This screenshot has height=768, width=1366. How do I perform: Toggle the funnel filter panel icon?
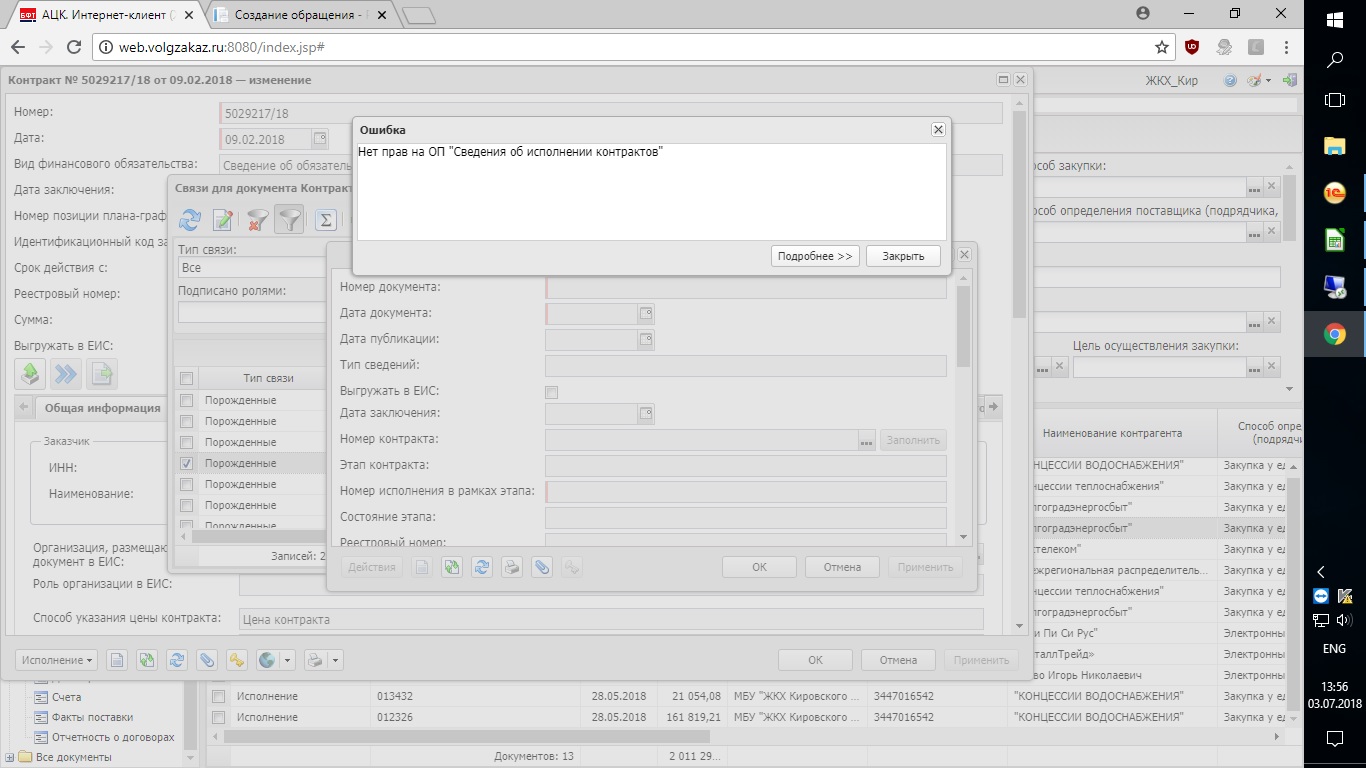point(289,220)
